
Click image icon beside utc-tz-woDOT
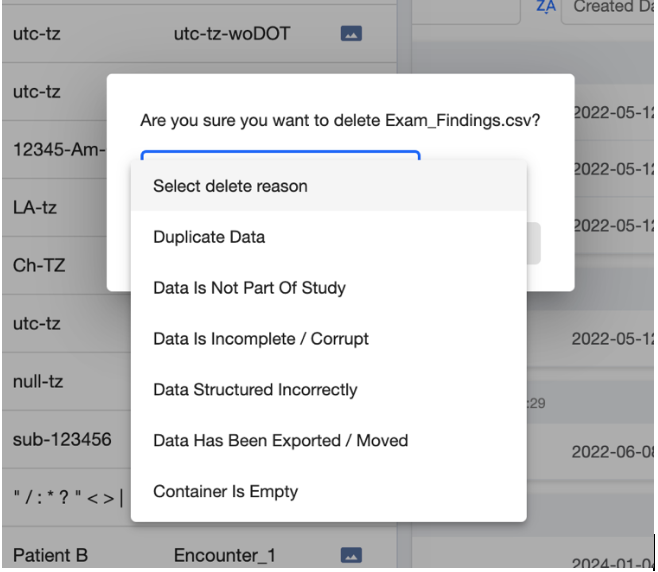351,34
